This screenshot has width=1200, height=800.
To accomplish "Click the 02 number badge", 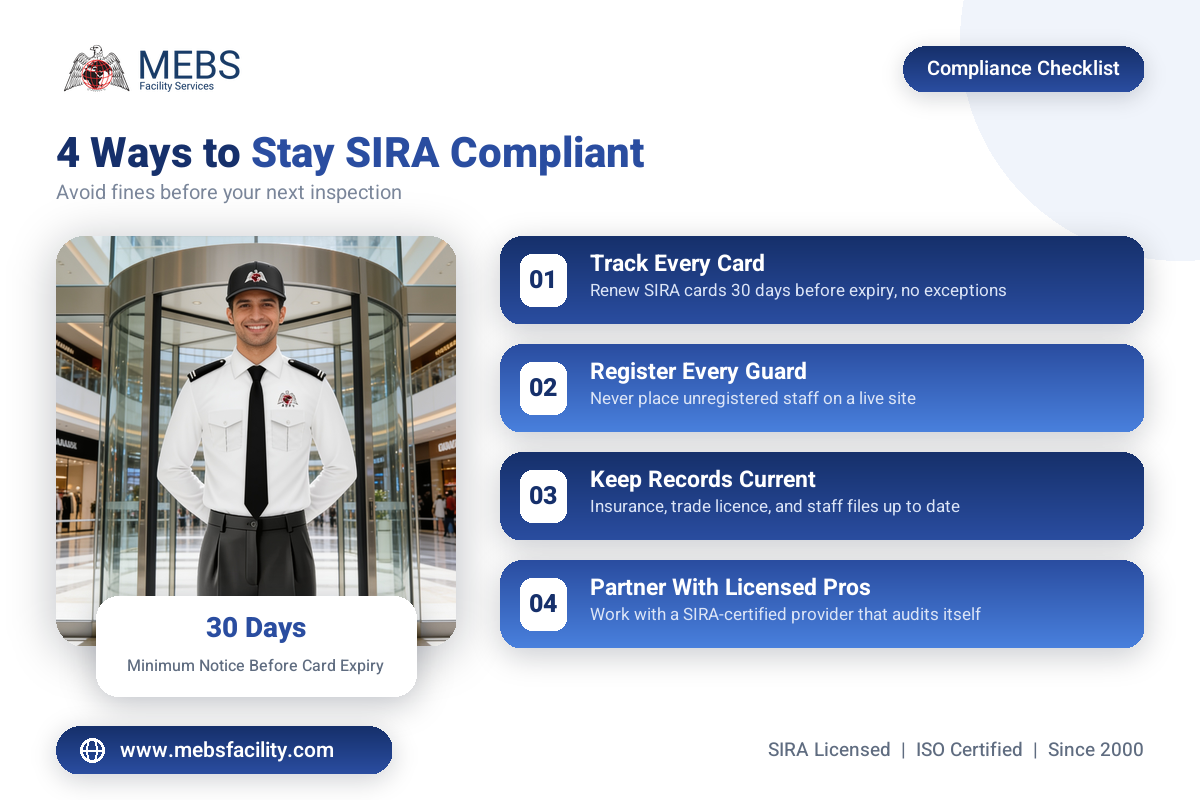I will click(543, 387).
